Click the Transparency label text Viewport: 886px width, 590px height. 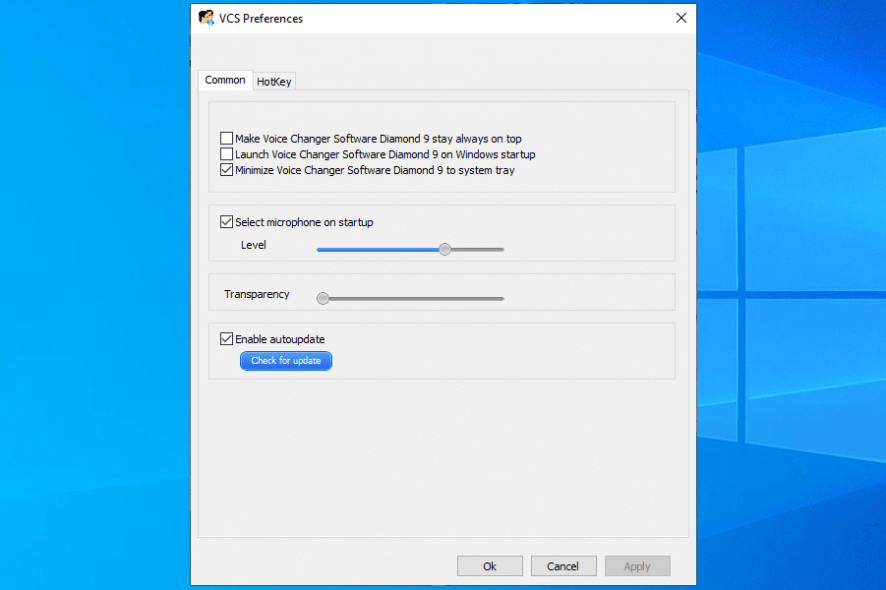[x=257, y=294]
